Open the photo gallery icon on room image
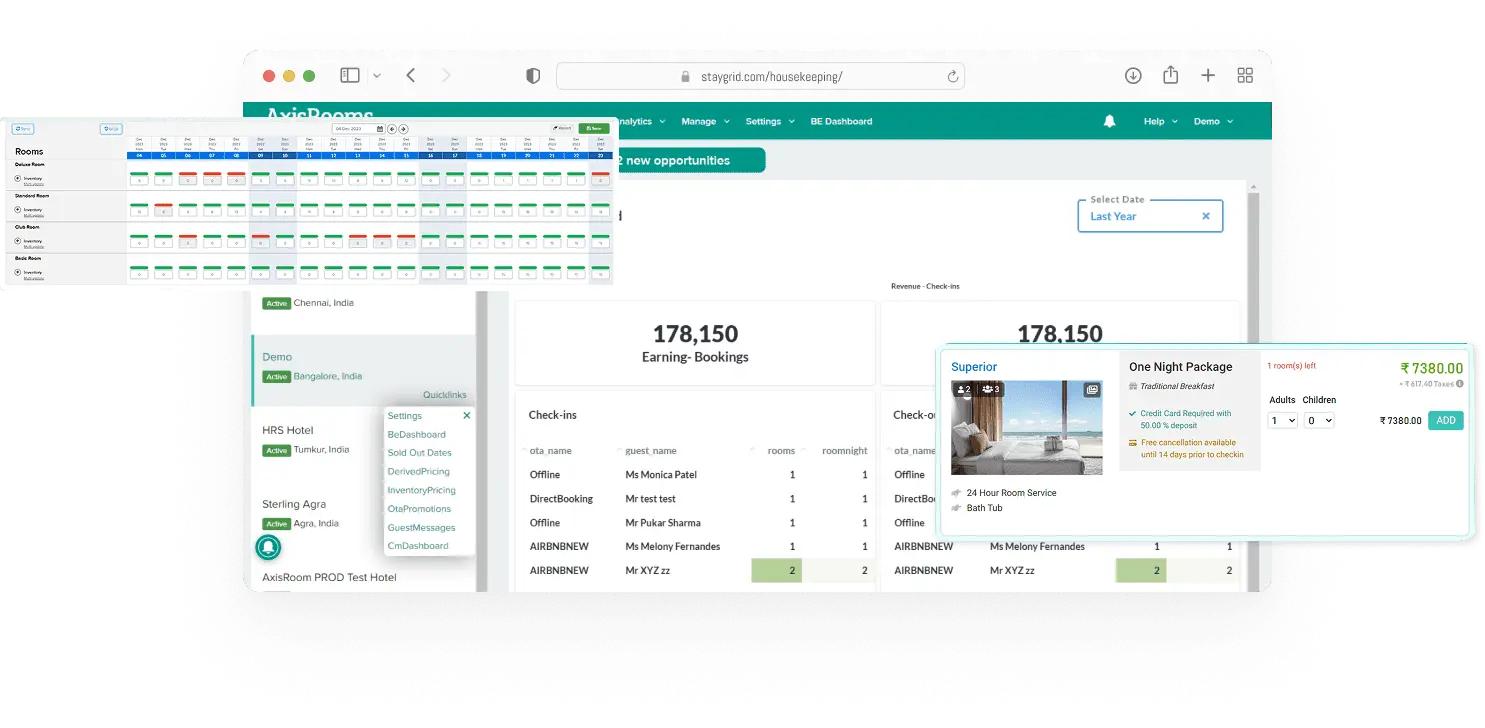 (1092, 390)
